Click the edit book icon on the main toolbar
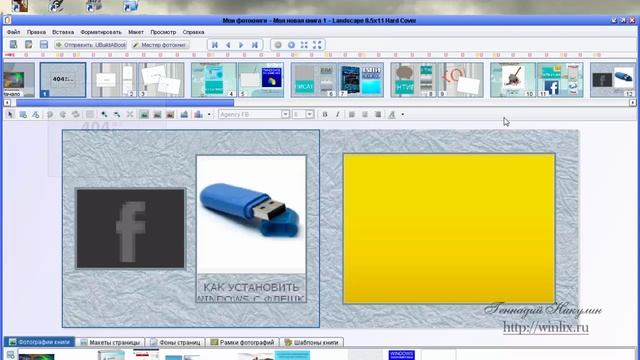This screenshot has height=360, width=640. pyautogui.click(x=29, y=44)
